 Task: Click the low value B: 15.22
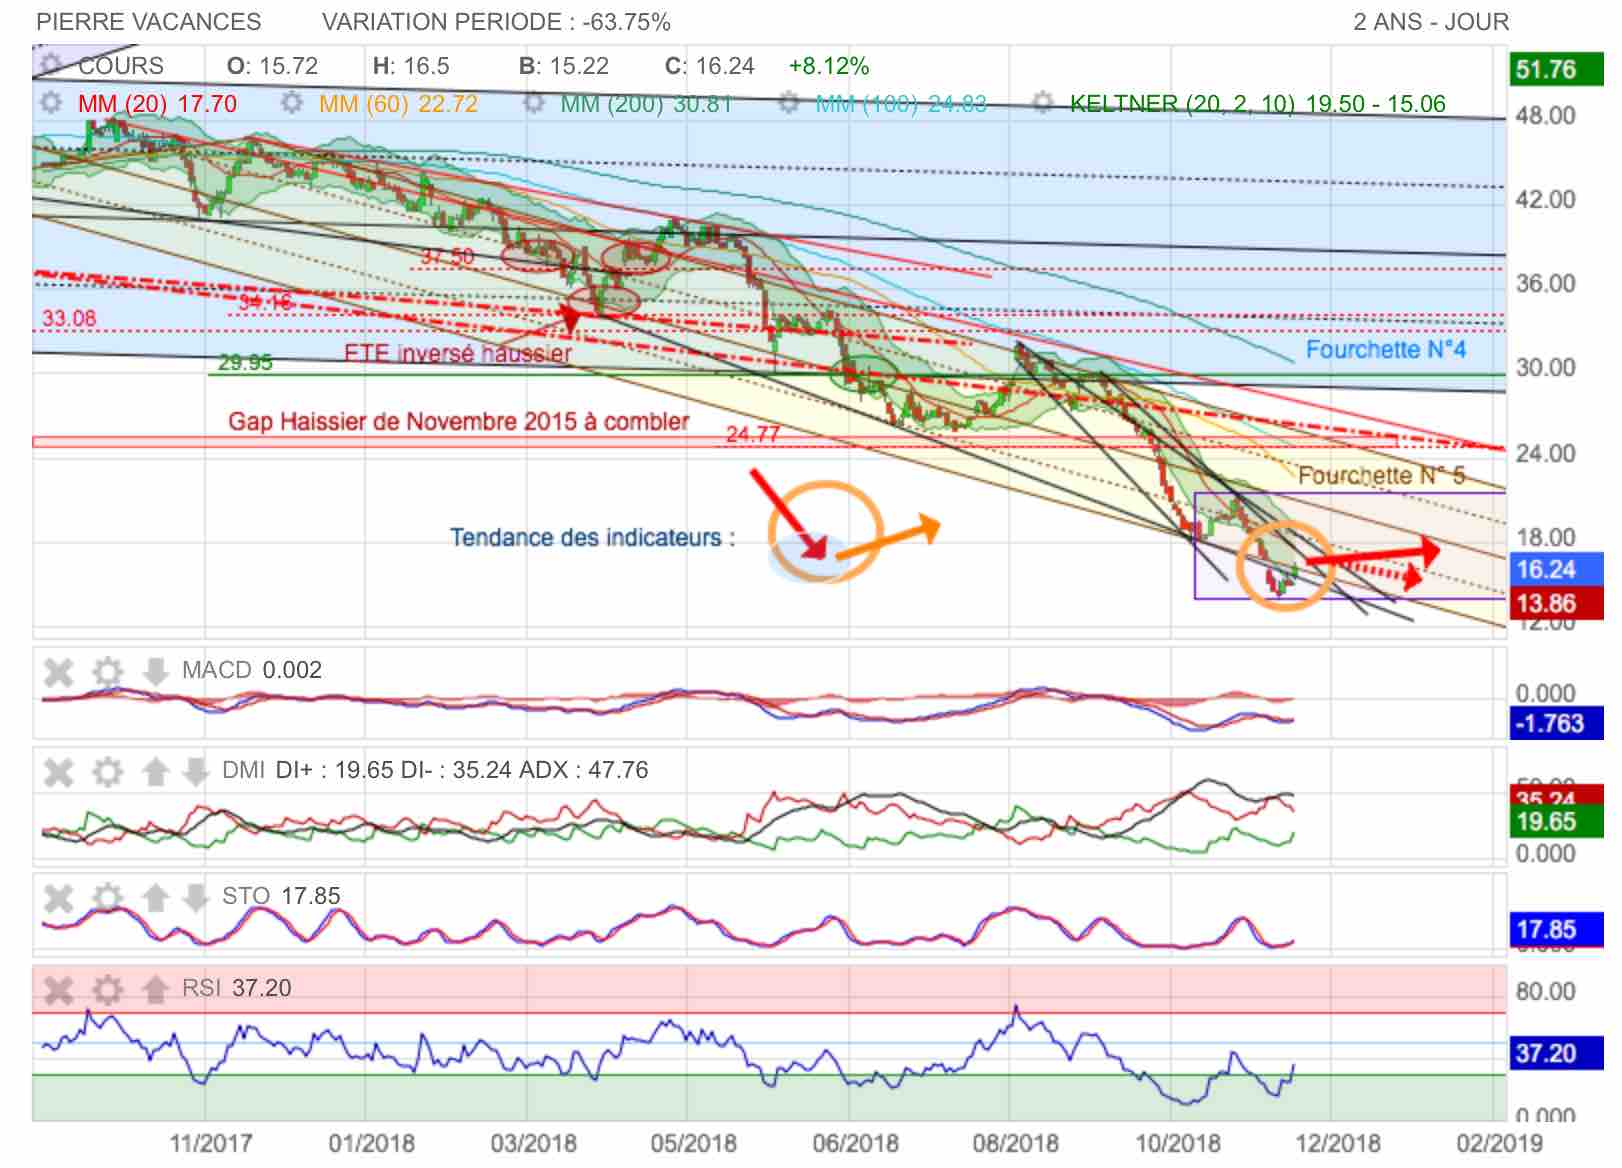(564, 66)
